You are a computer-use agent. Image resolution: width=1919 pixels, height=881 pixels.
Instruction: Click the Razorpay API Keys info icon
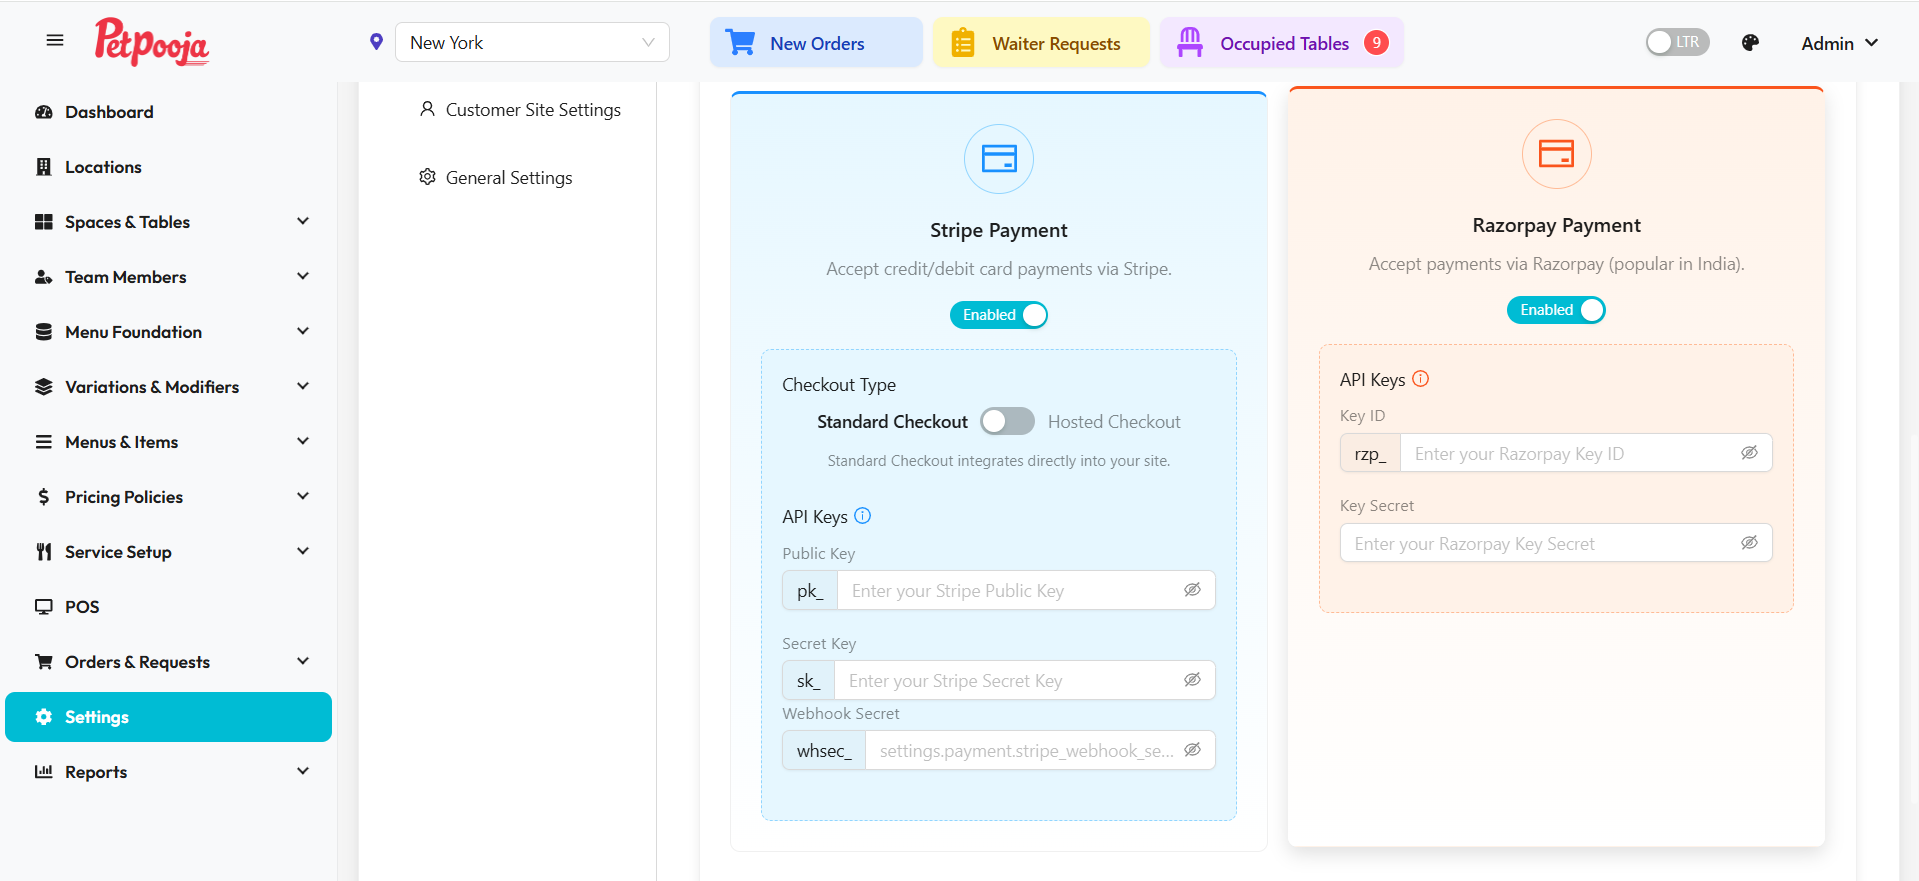[x=1421, y=379]
